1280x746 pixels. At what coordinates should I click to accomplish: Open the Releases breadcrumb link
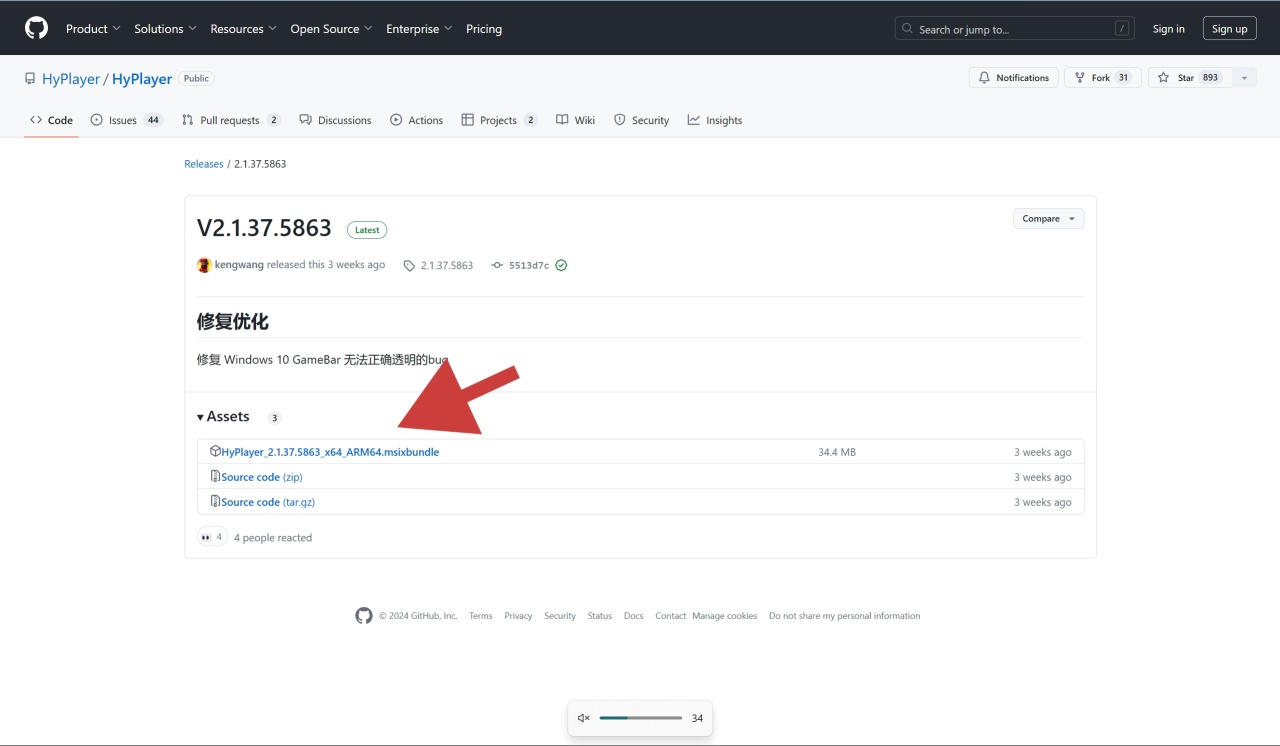point(204,164)
